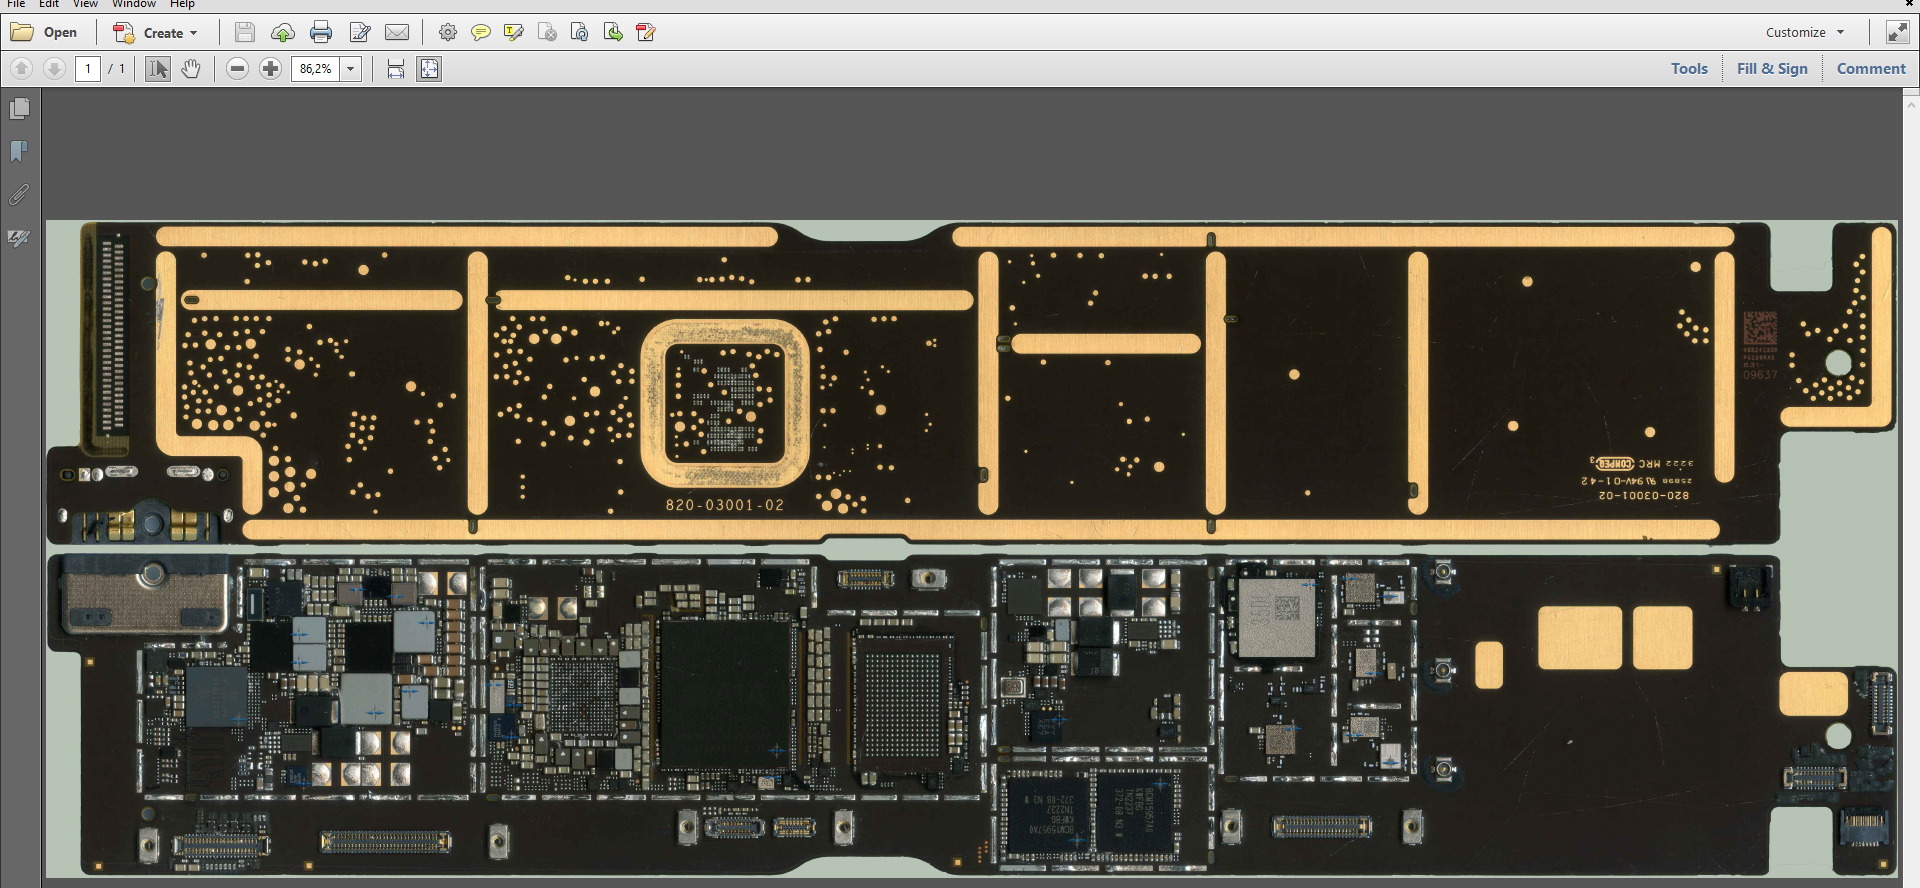Viewport: 1920px width, 888px height.
Task: Zoom out with the minus button
Action: [x=237, y=69]
